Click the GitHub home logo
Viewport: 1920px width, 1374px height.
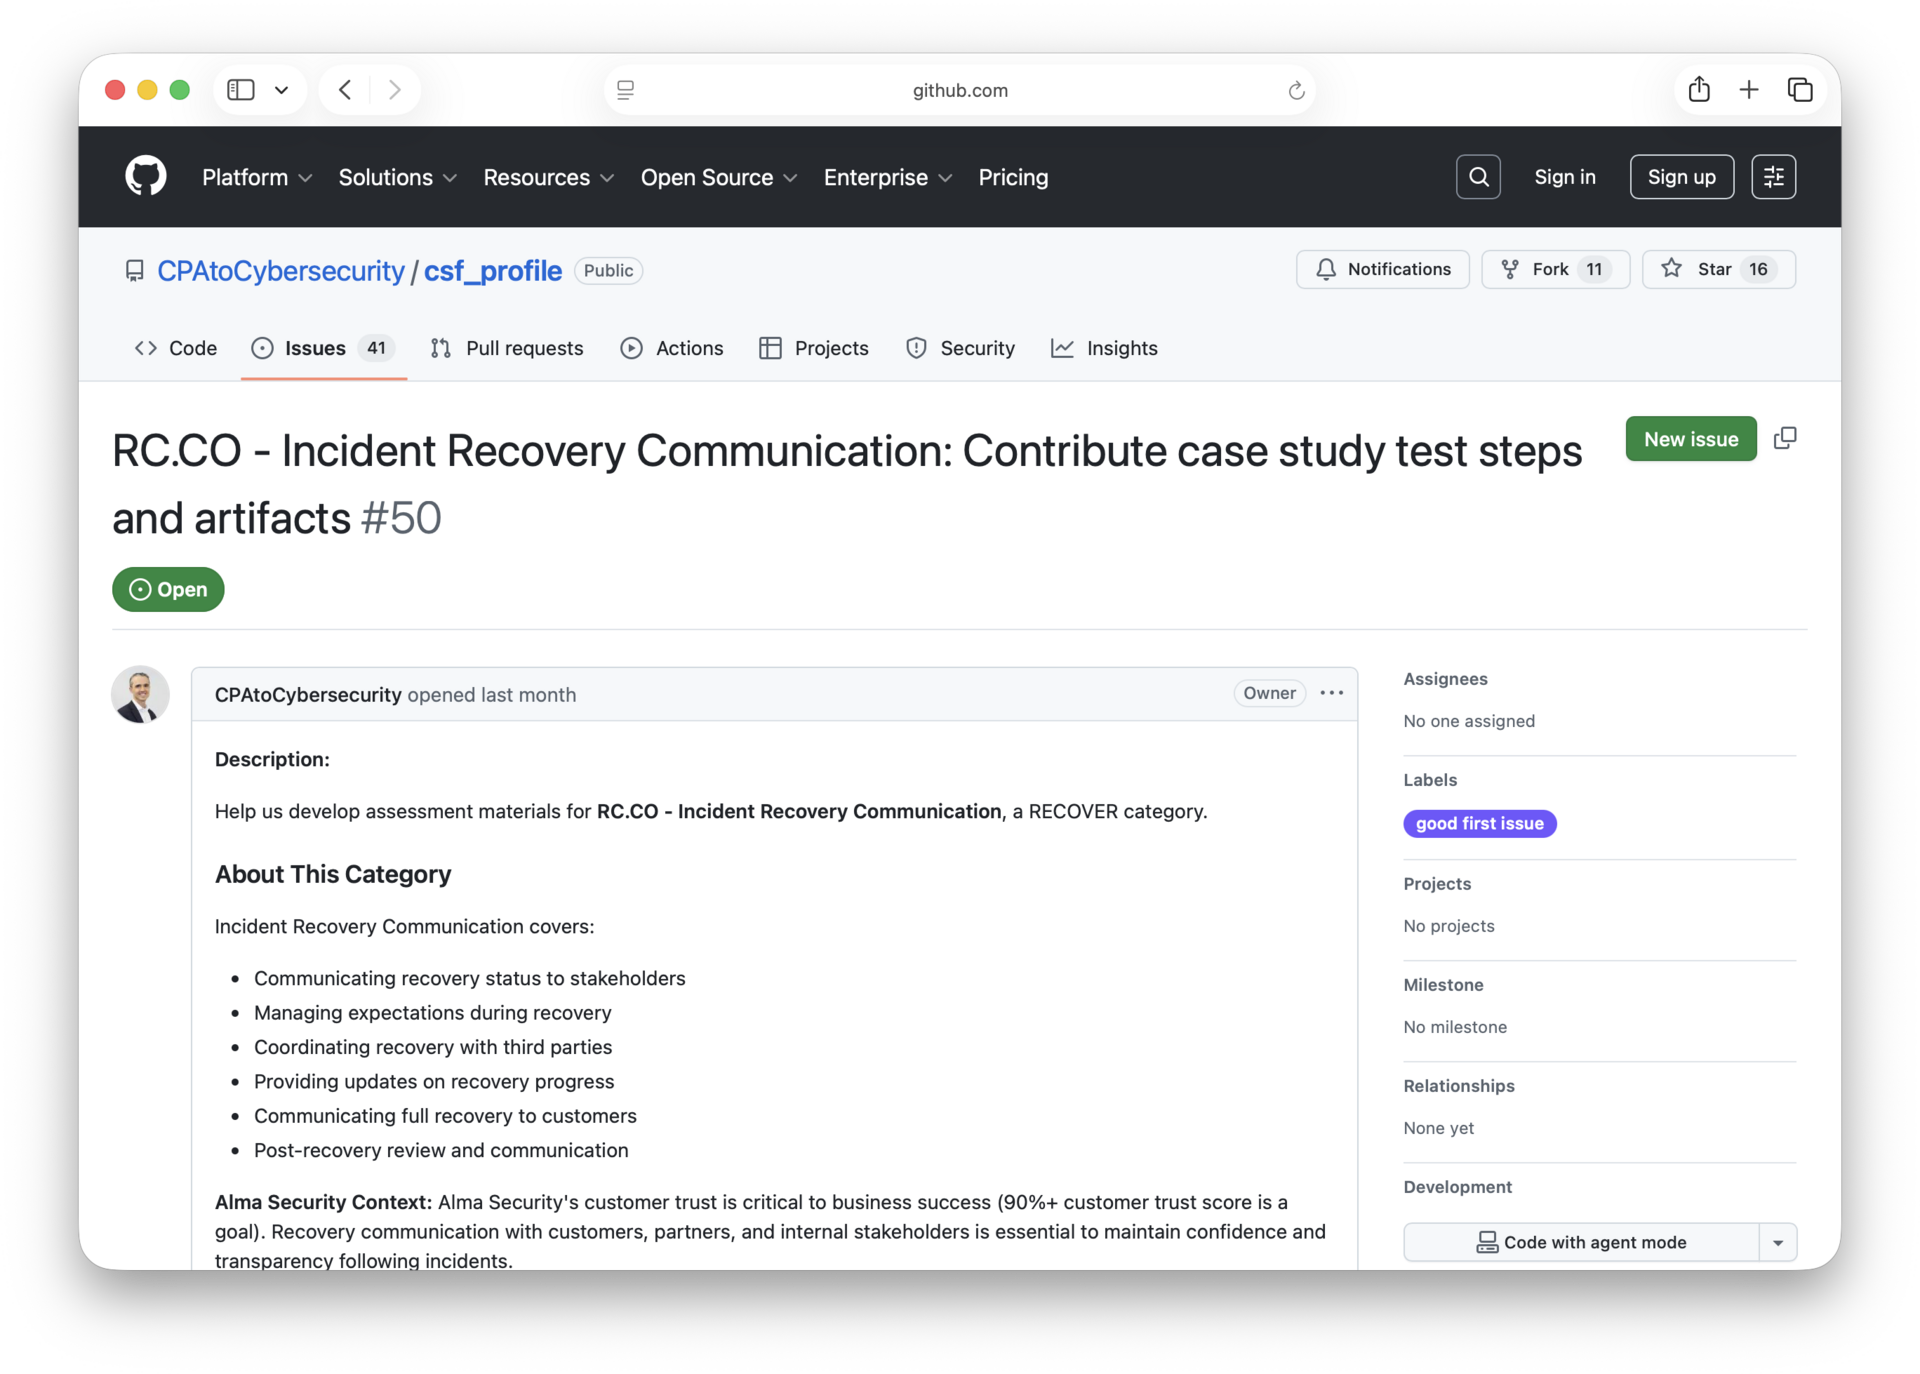(x=145, y=177)
